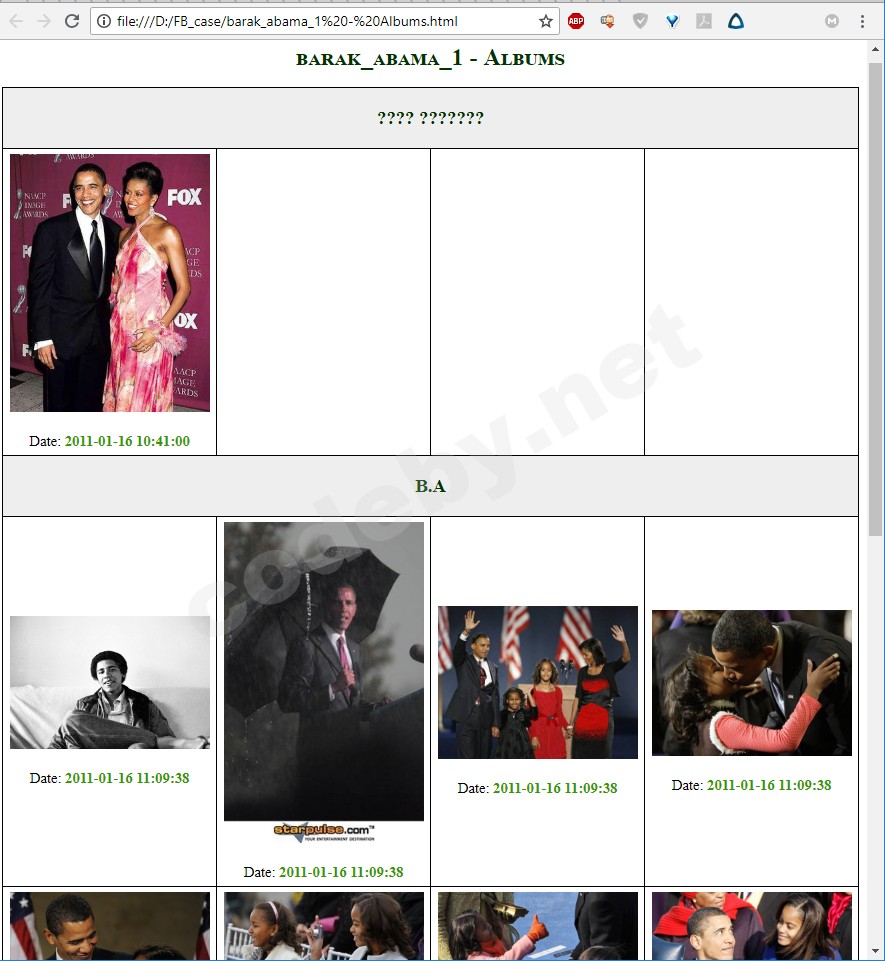The width and height of the screenshot is (885, 961).
Task: Open the family waving on stage photo
Action: click(537, 682)
